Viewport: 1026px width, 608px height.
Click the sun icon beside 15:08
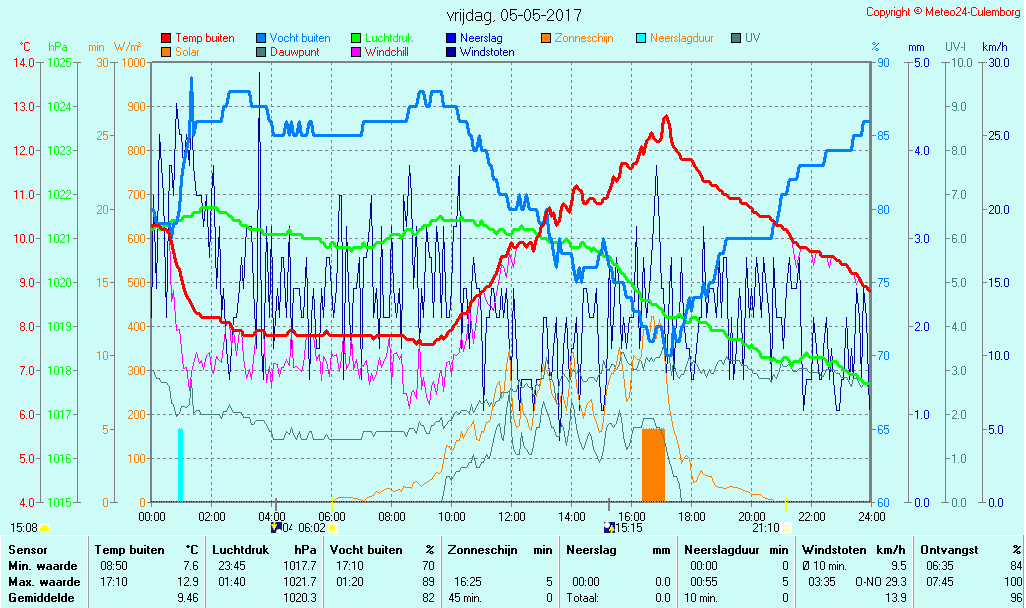pyautogui.click(x=45, y=527)
